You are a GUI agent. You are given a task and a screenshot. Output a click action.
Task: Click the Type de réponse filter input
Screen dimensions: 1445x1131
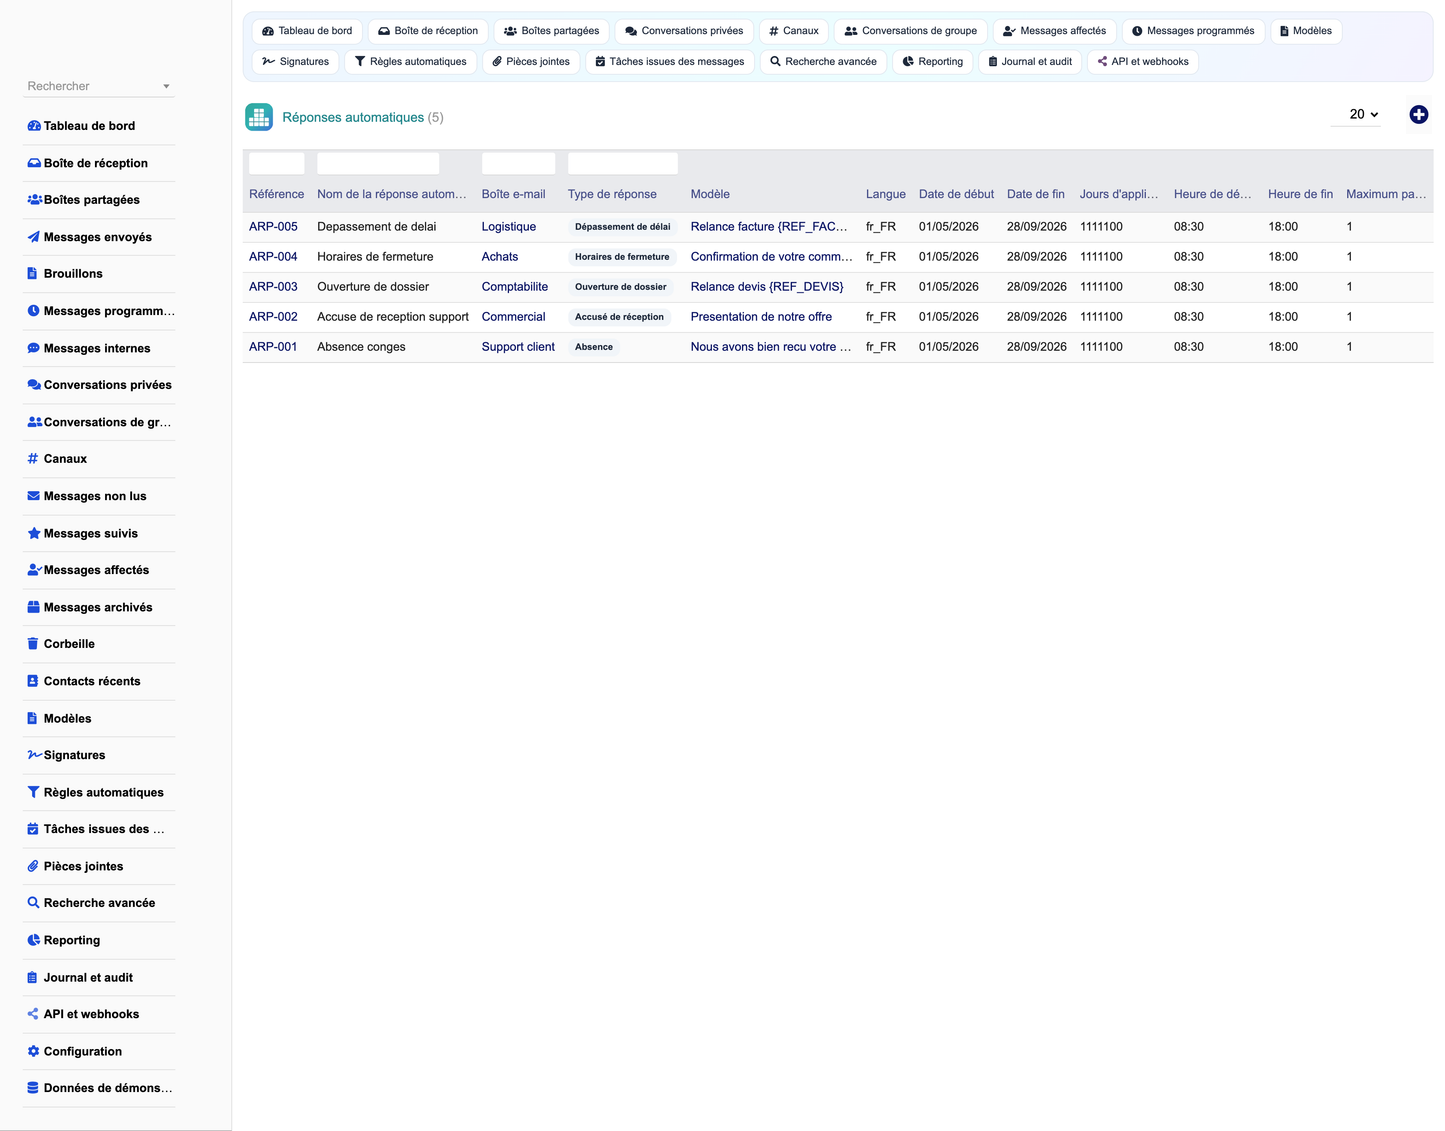click(x=623, y=164)
